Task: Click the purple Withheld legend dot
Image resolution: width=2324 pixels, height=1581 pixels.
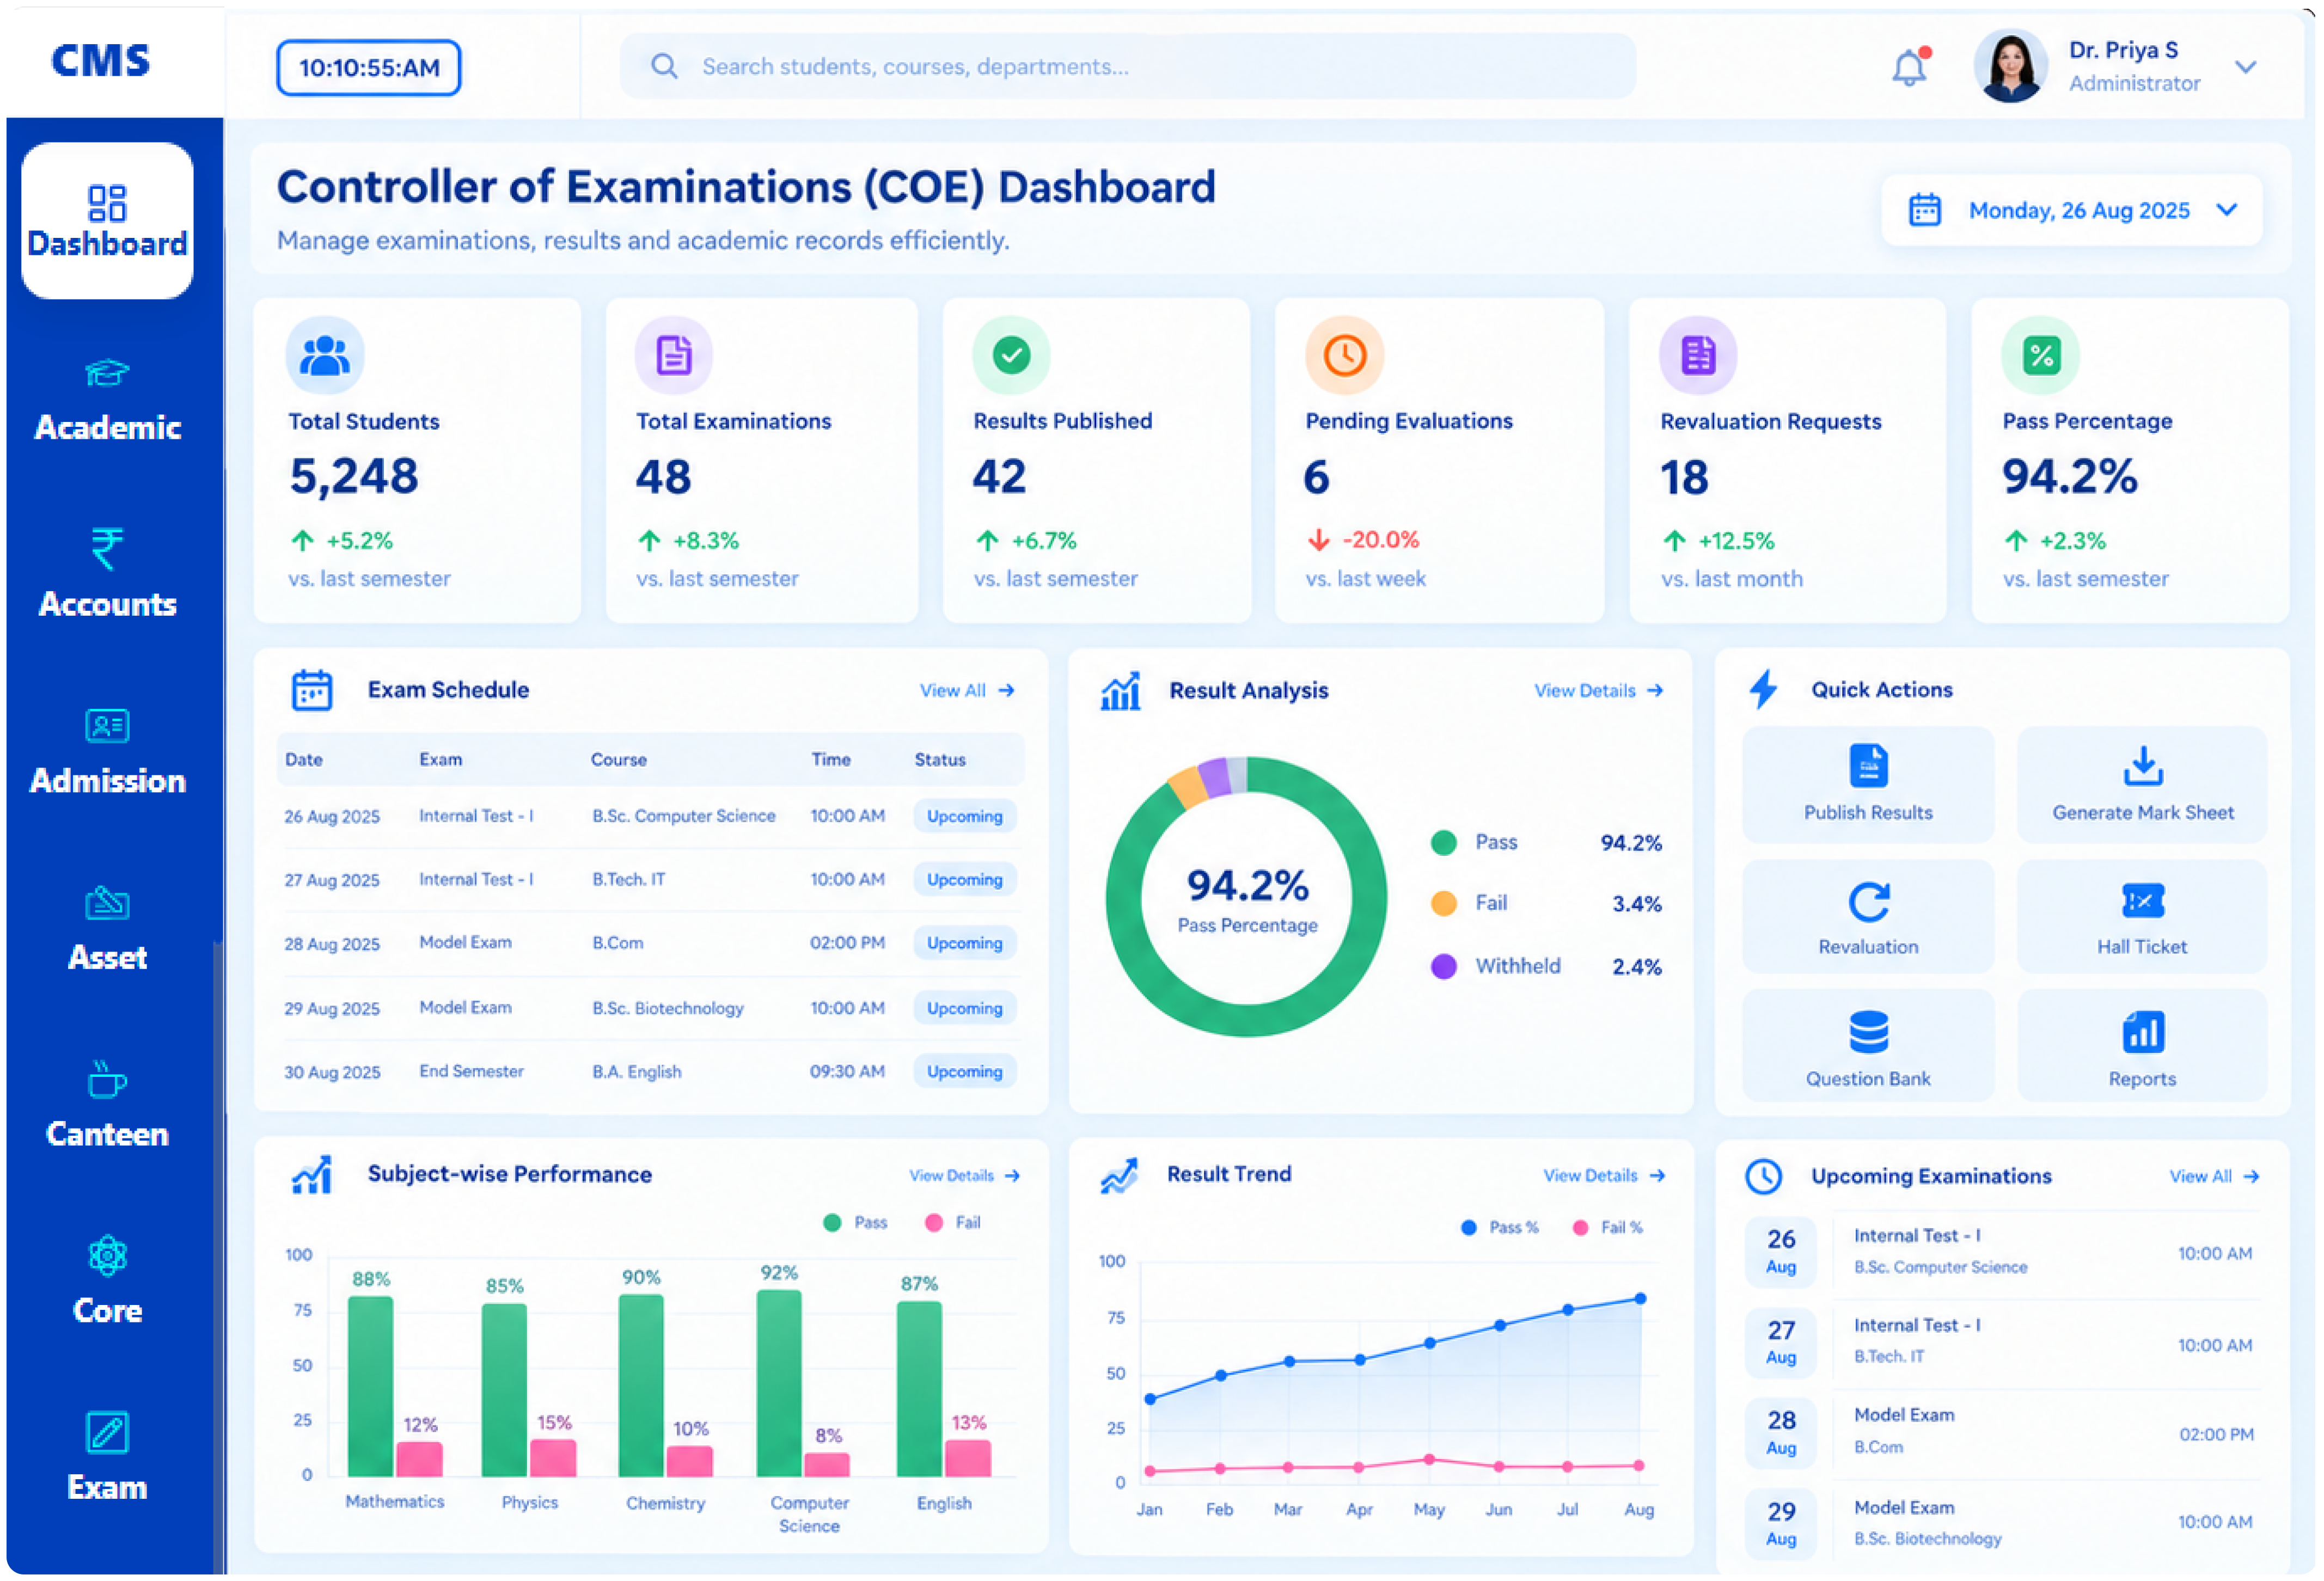Action: [x=1443, y=966]
